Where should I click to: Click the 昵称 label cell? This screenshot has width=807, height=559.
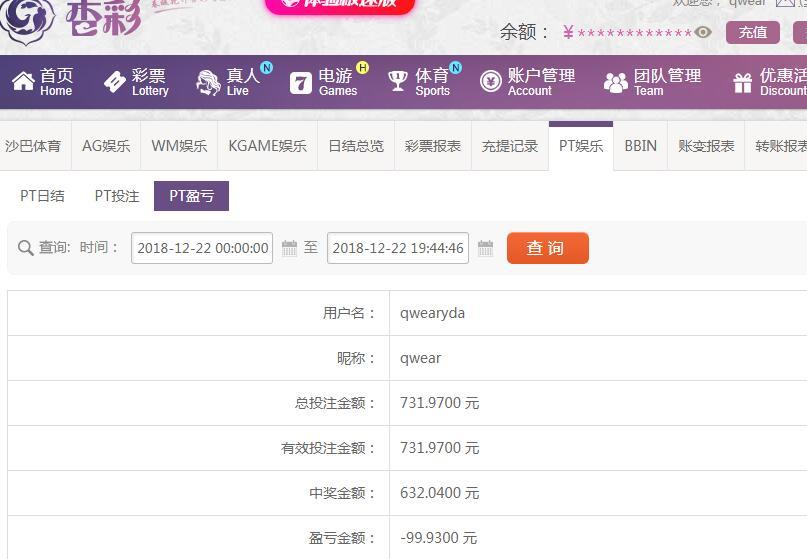(x=199, y=358)
